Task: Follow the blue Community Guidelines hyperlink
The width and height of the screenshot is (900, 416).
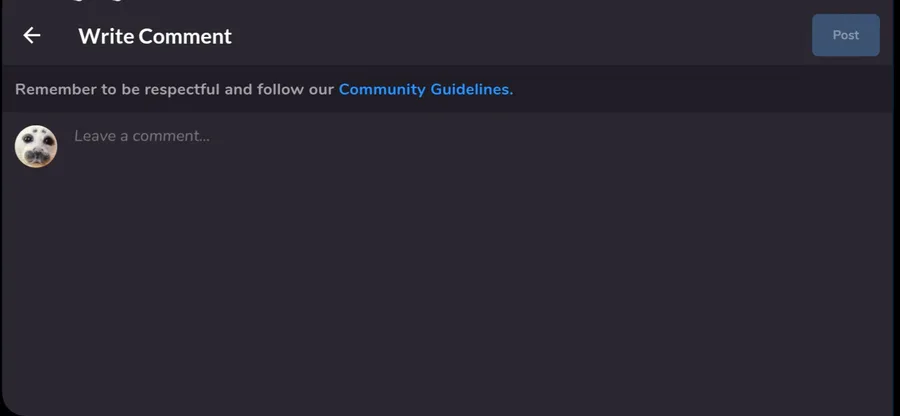Action: coord(425,90)
